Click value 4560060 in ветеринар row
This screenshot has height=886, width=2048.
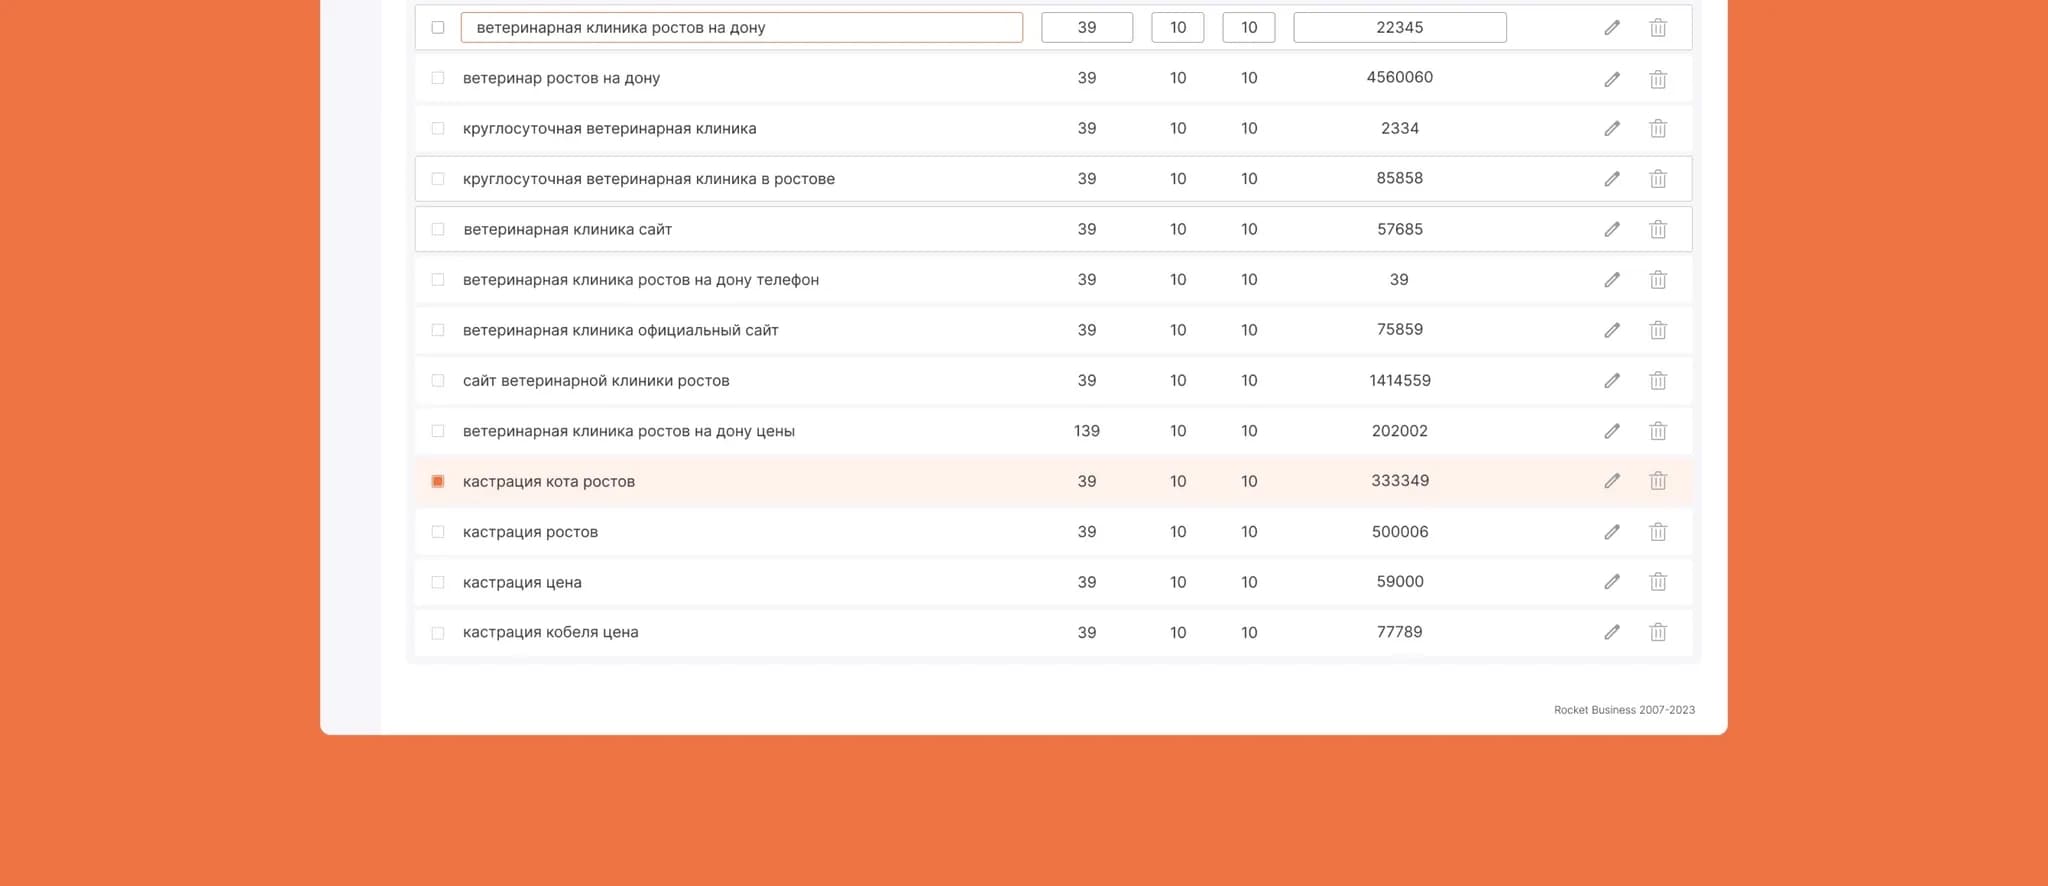[1399, 78]
